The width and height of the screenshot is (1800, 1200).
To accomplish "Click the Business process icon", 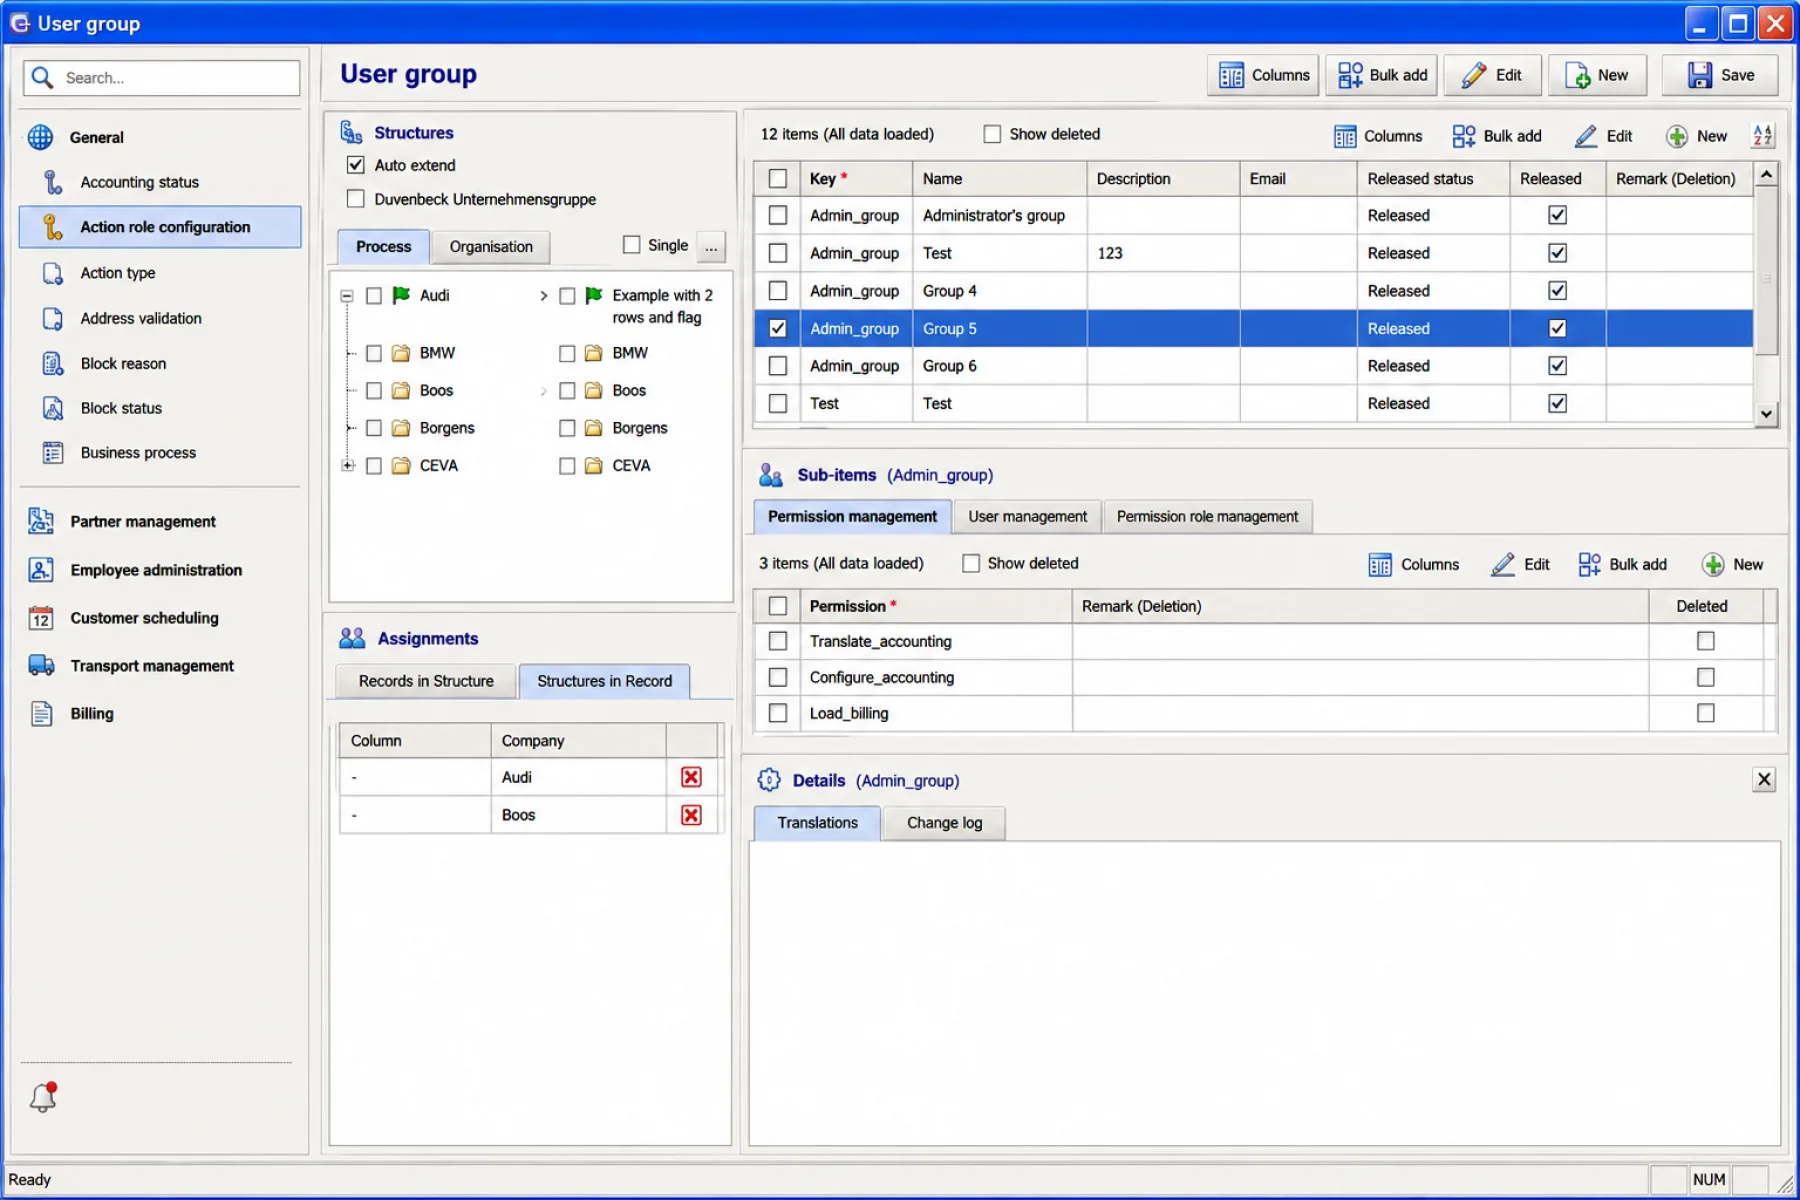I will point(53,453).
